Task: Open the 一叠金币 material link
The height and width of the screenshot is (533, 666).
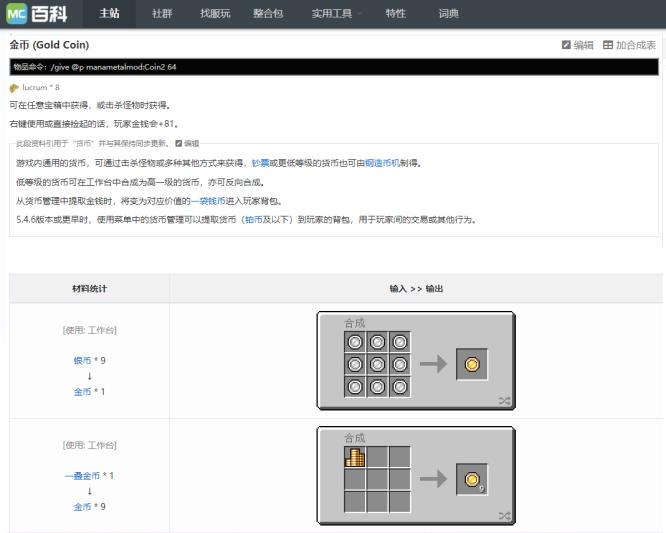Action: click(x=82, y=476)
